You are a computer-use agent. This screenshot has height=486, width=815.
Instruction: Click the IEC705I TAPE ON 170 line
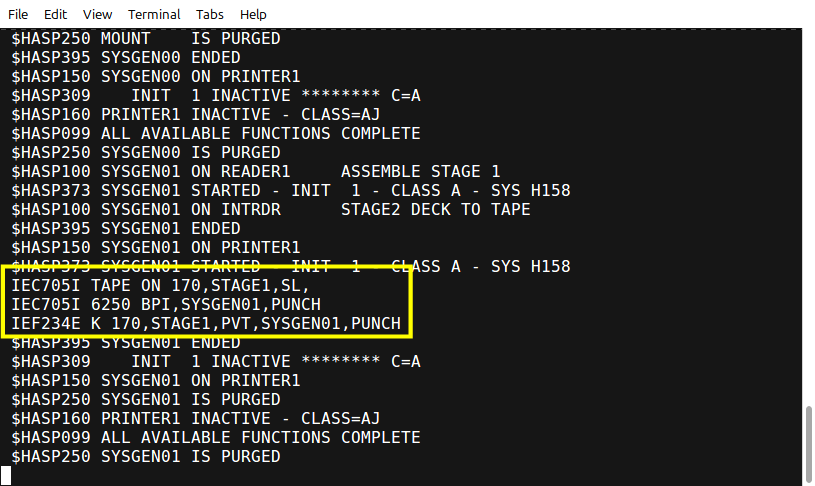160,285
